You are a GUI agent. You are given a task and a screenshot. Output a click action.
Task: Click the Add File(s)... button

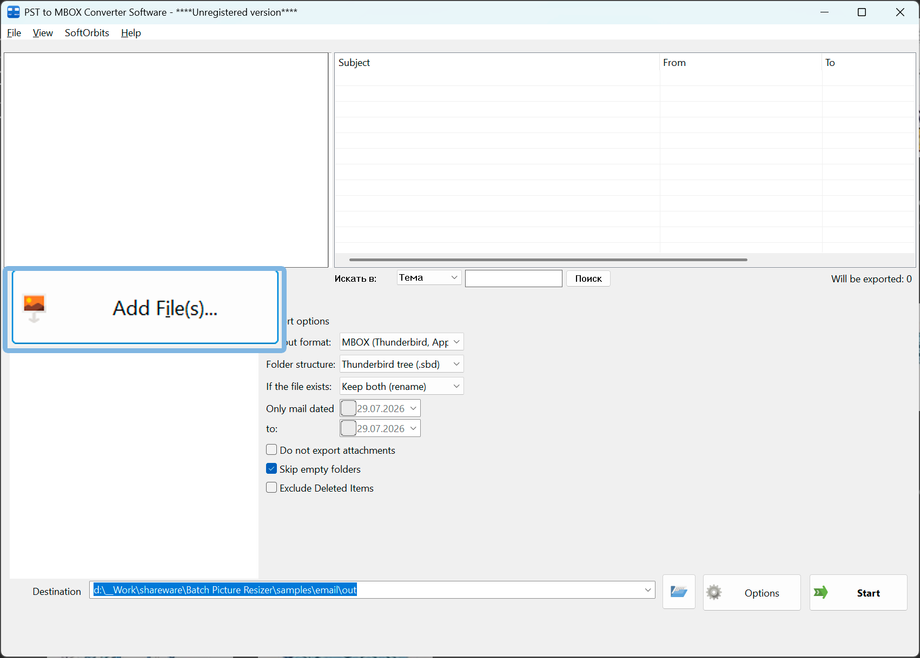(x=145, y=308)
